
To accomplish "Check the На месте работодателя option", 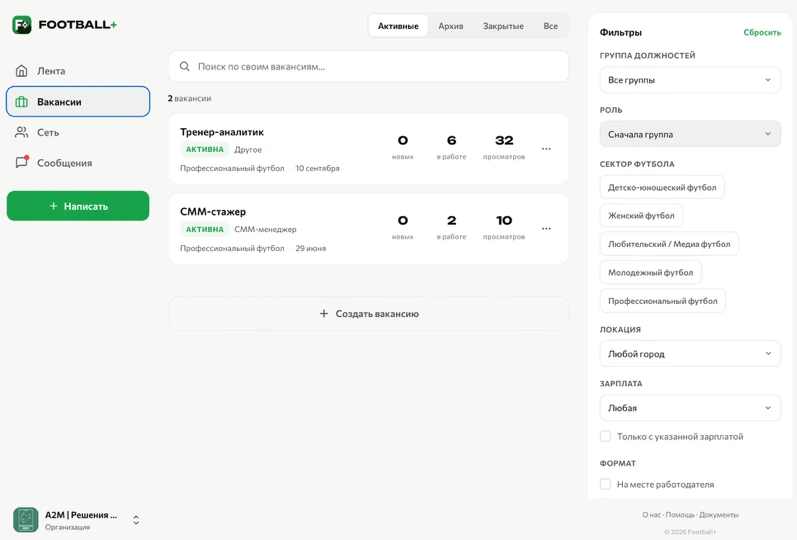I will pos(605,484).
